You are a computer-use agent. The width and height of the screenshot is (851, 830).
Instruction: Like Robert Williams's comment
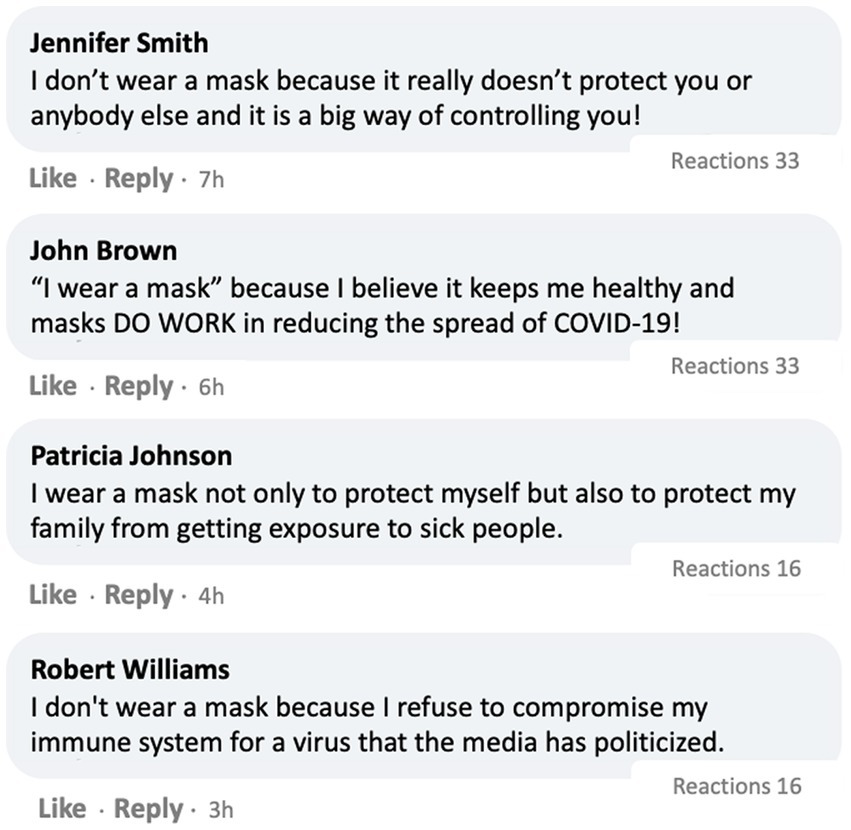point(62,808)
